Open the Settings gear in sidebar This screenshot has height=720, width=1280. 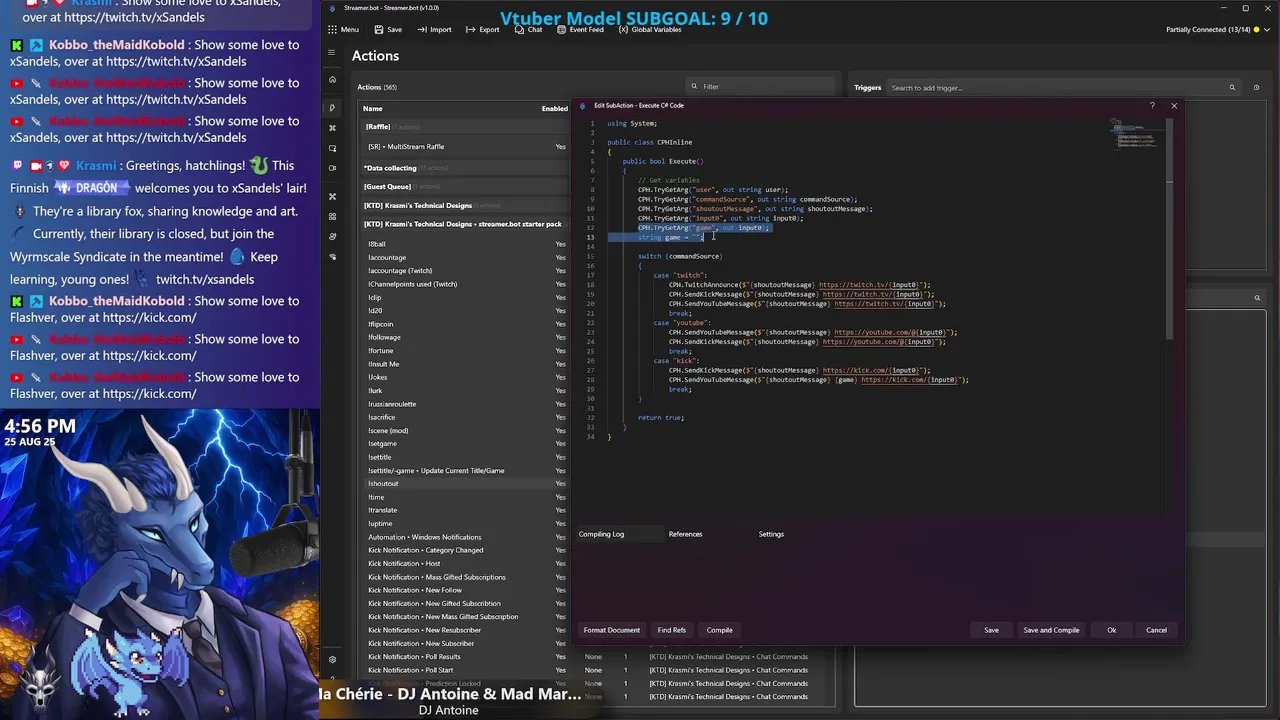332,660
